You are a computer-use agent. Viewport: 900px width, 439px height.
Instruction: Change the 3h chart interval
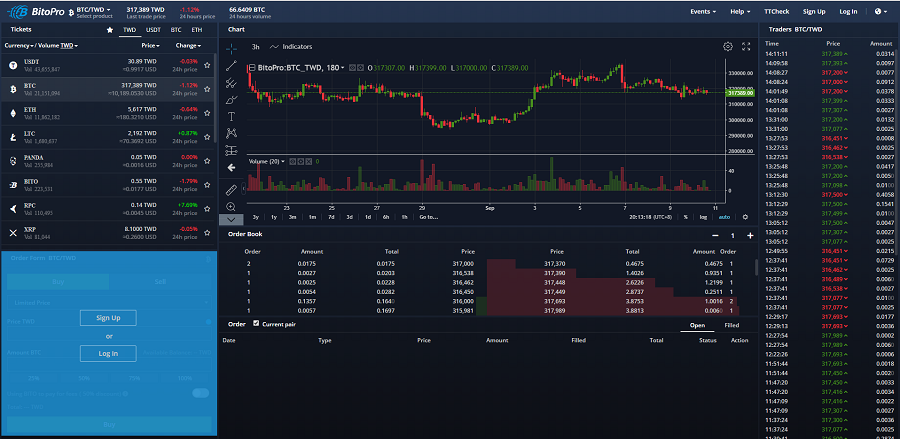[x=255, y=46]
